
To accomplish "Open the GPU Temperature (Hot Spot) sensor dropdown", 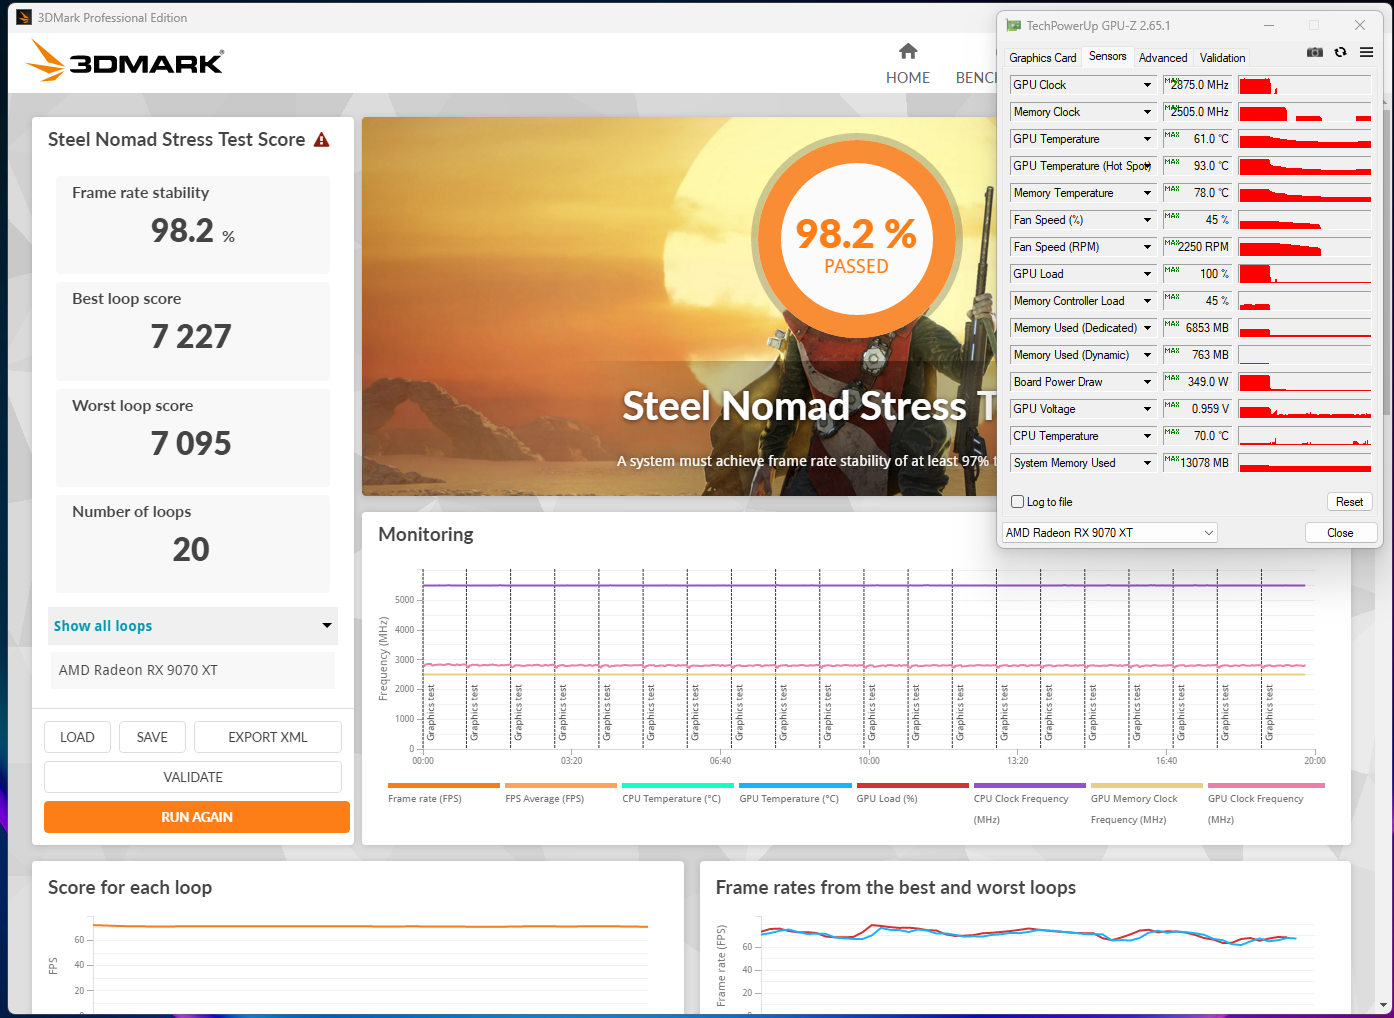I will point(1147,166).
